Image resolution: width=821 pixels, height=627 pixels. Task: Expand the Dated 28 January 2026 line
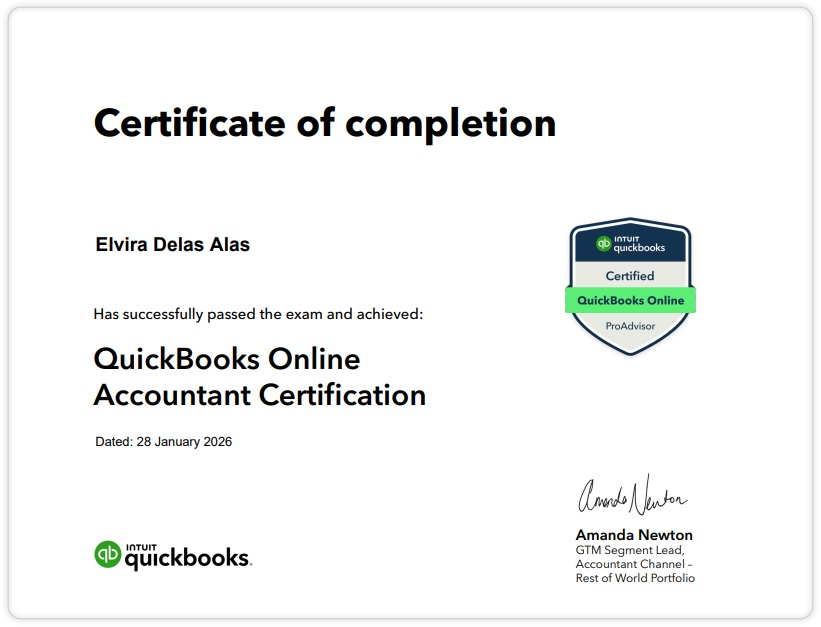coord(163,440)
